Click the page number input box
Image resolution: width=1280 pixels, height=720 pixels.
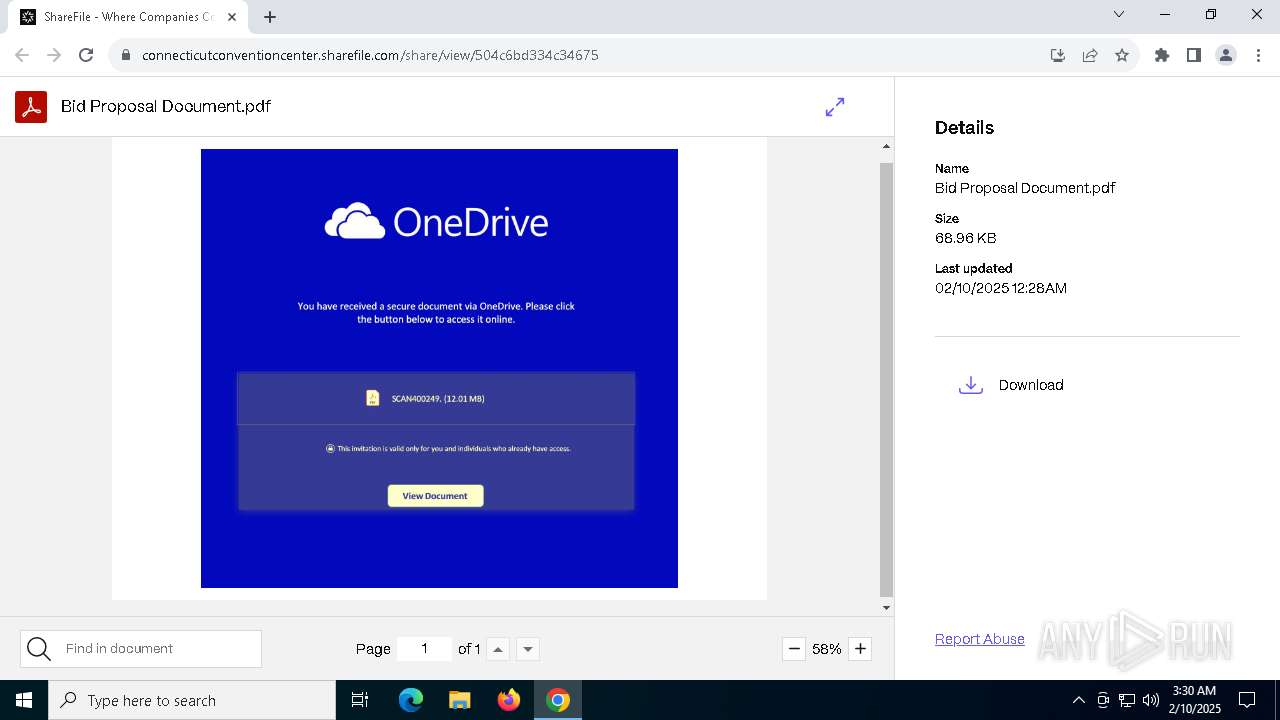point(424,649)
